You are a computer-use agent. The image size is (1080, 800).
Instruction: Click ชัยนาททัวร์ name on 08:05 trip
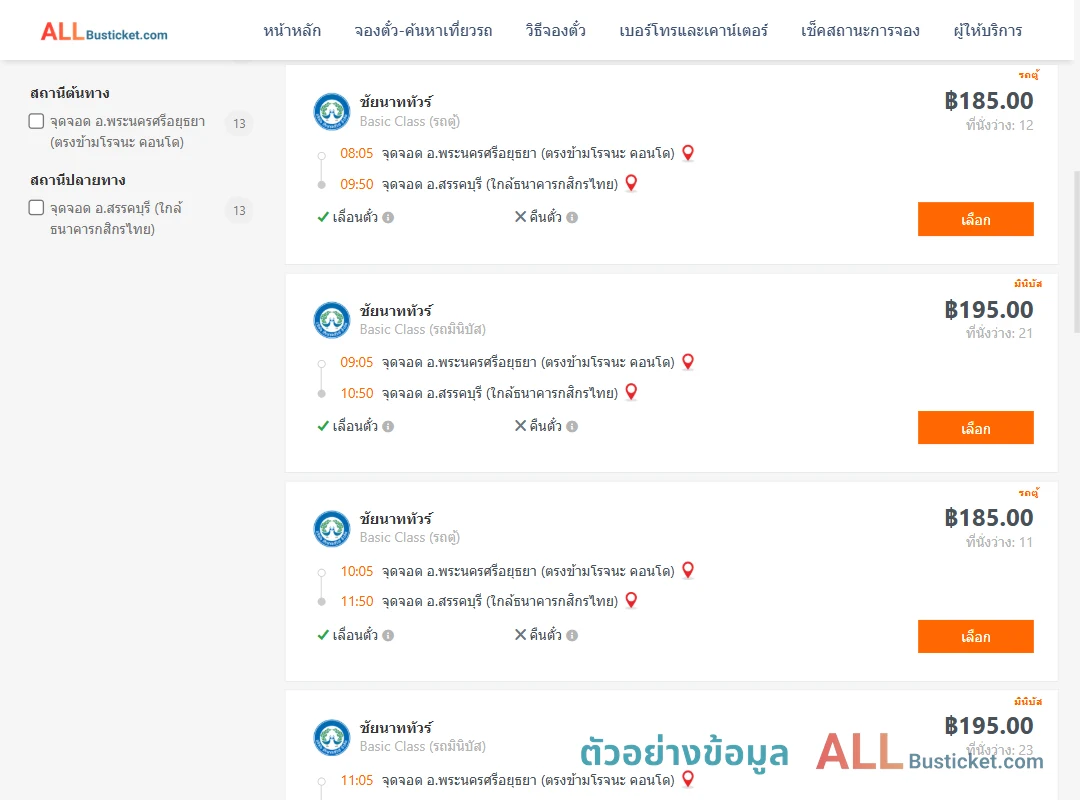[x=396, y=102]
